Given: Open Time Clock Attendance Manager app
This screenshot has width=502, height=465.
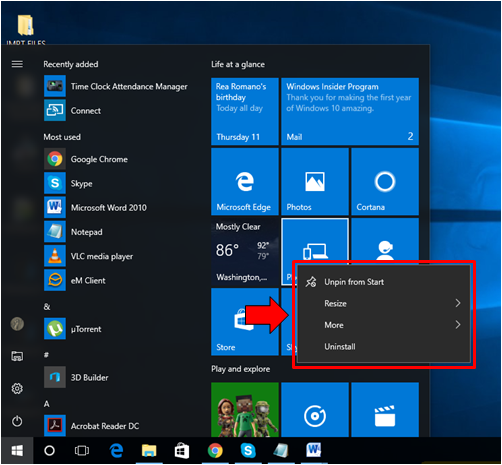Looking at the screenshot, I should click(x=116, y=86).
